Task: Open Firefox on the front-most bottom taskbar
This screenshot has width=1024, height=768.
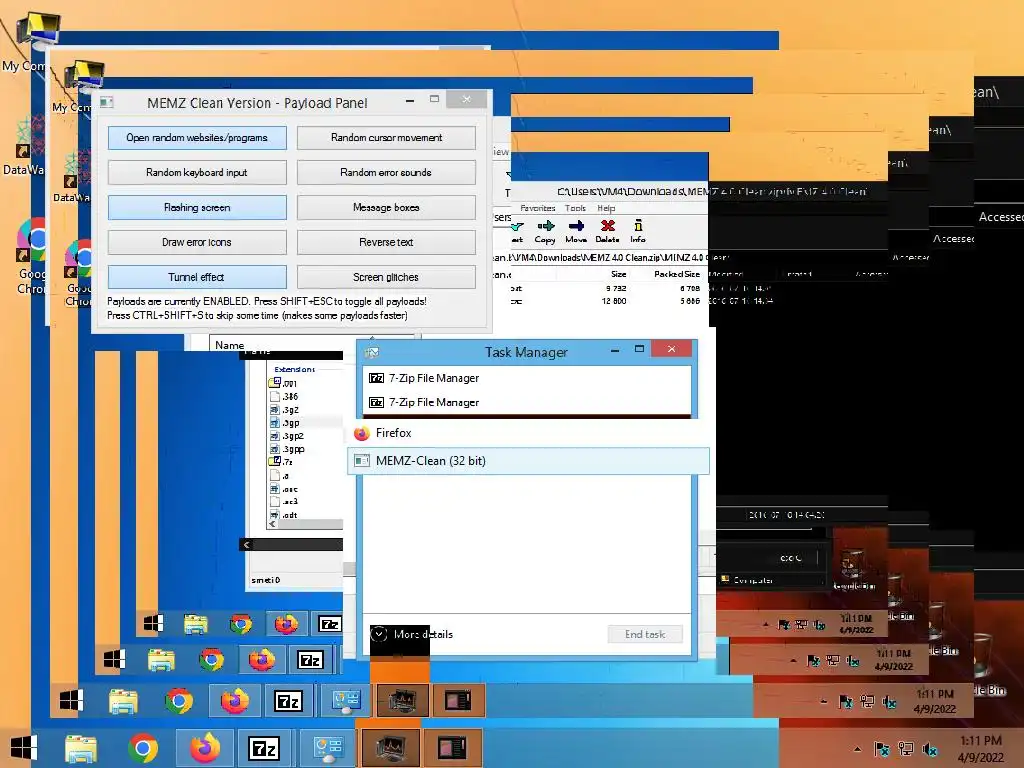Action: 205,748
